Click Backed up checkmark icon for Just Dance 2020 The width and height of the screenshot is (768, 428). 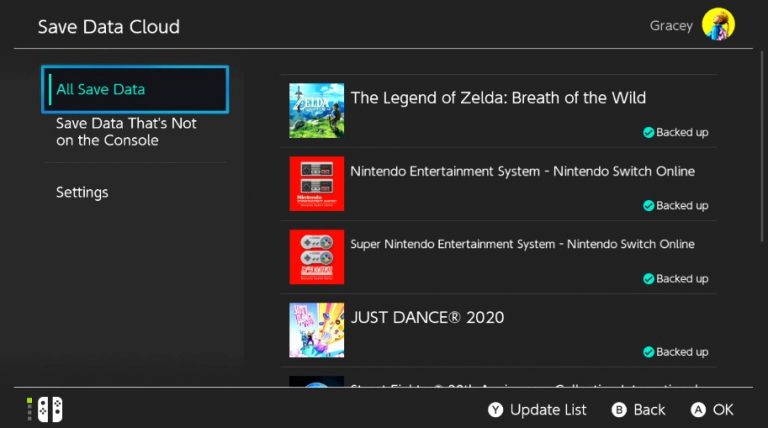click(x=648, y=352)
